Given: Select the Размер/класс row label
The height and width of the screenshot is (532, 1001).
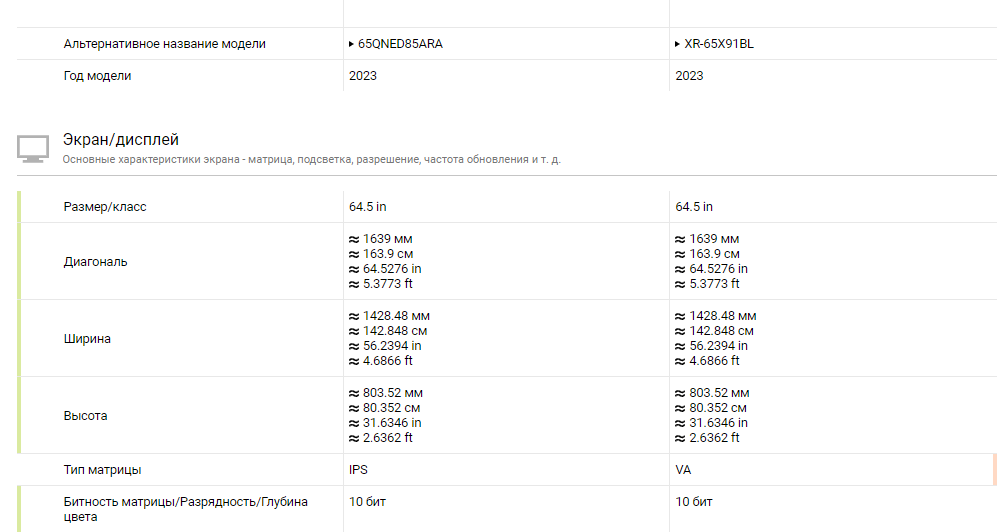Looking at the screenshot, I should (x=105, y=207).
